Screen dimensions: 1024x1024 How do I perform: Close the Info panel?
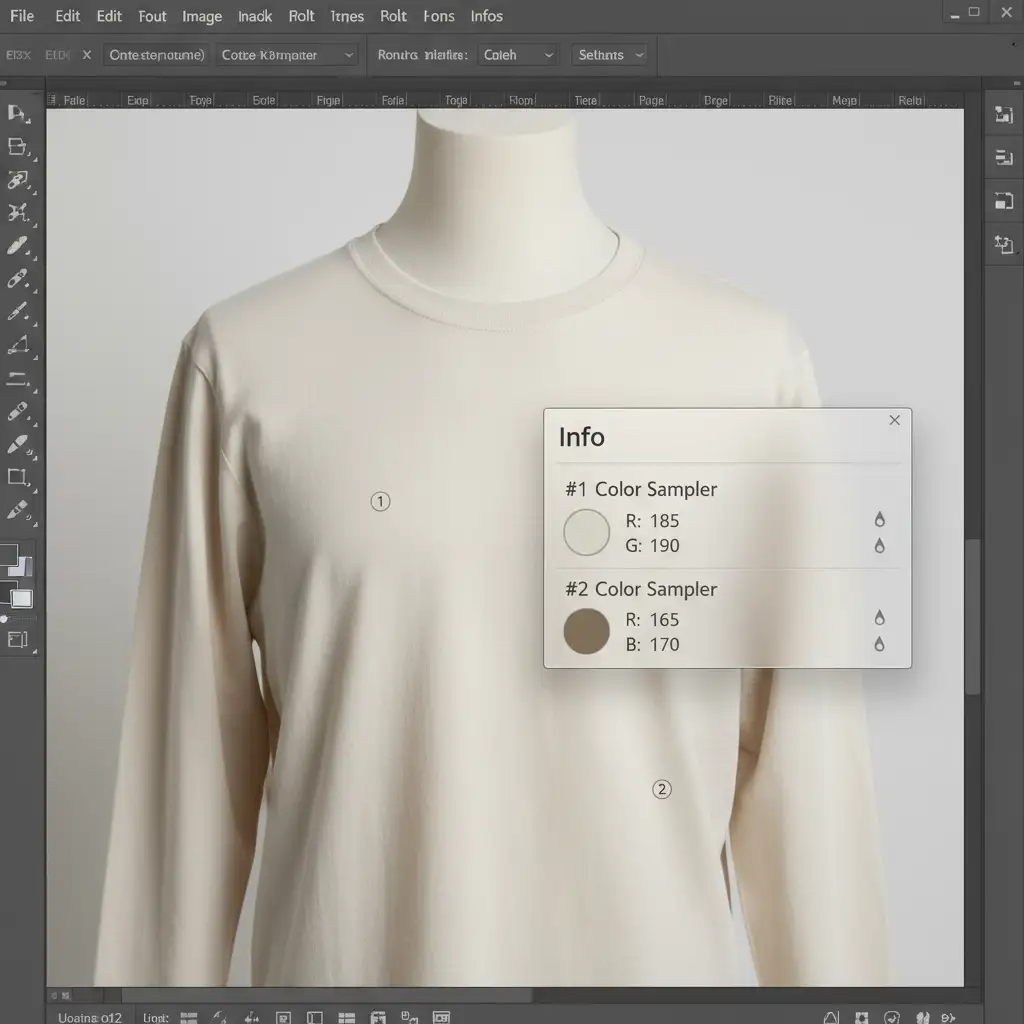tap(894, 420)
